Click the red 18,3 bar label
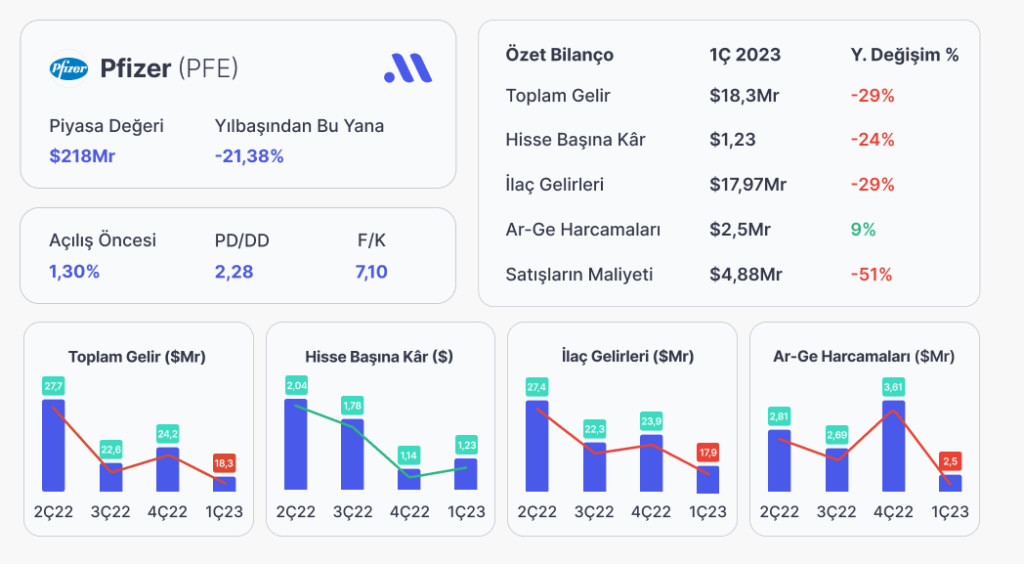 pos(224,463)
